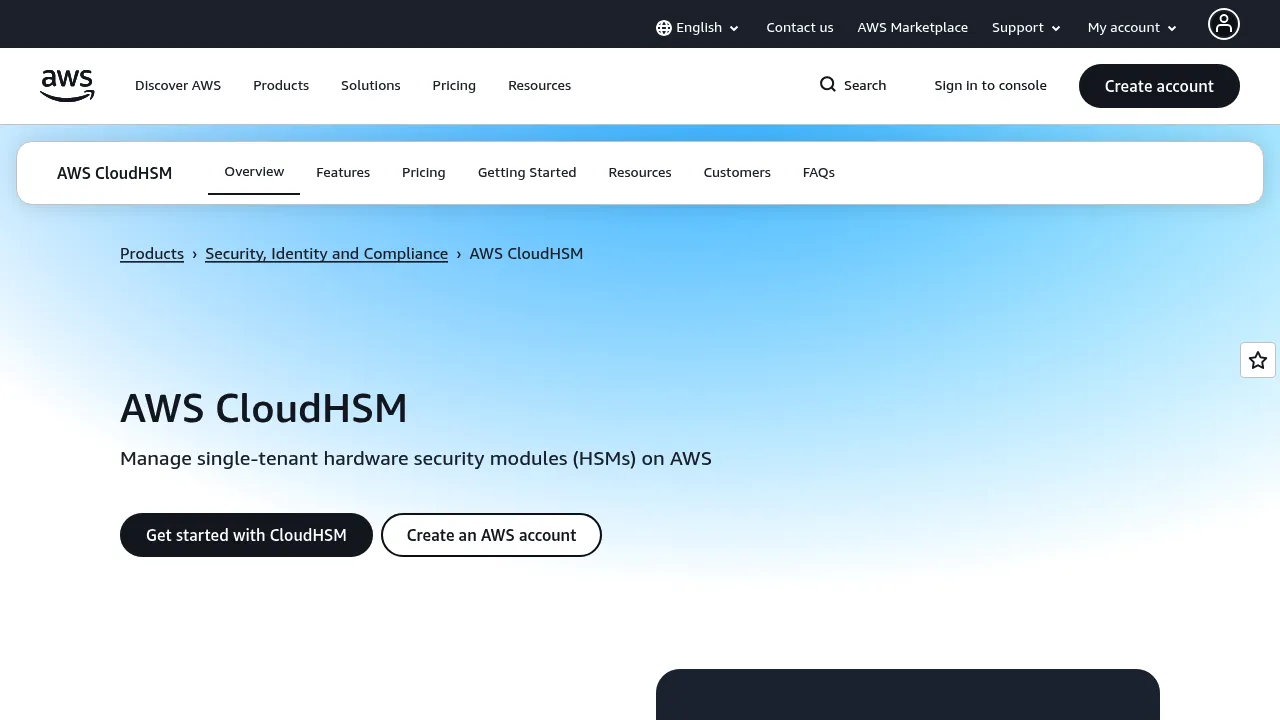Screen dimensions: 1280x720
Task: Click Create an AWS account button
Action: click(x=491, y=535)
